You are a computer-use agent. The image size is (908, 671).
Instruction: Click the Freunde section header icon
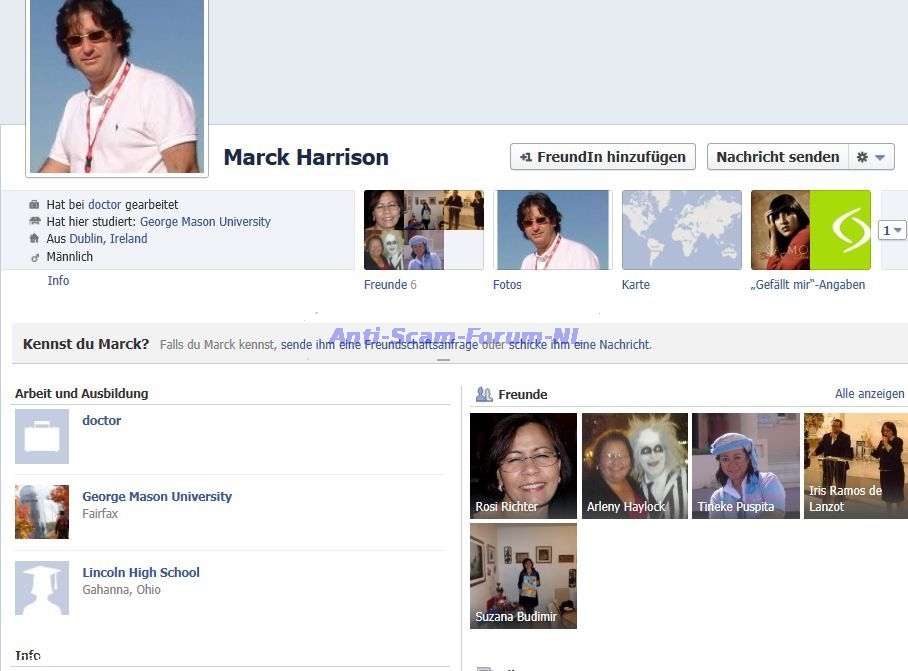(x=484, y=394)
